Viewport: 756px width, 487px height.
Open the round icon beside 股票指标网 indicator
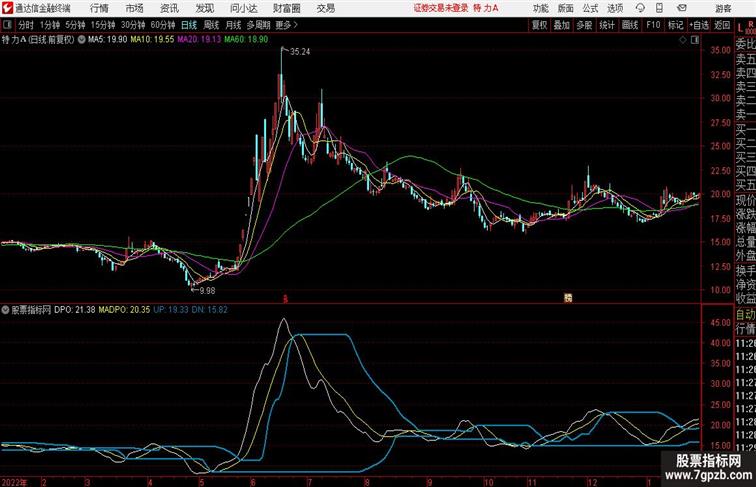(6, 310)
